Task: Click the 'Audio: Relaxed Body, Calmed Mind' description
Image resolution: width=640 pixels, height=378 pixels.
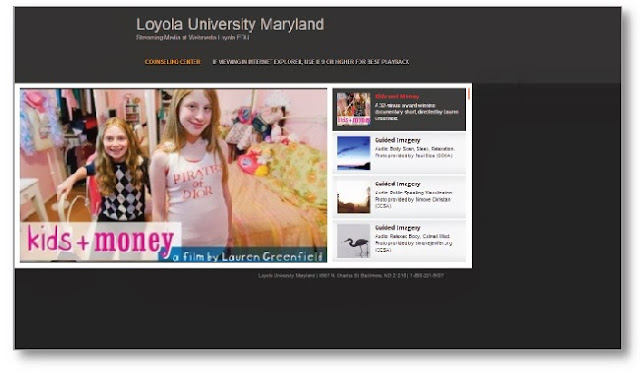Action: tap(412, 236)
